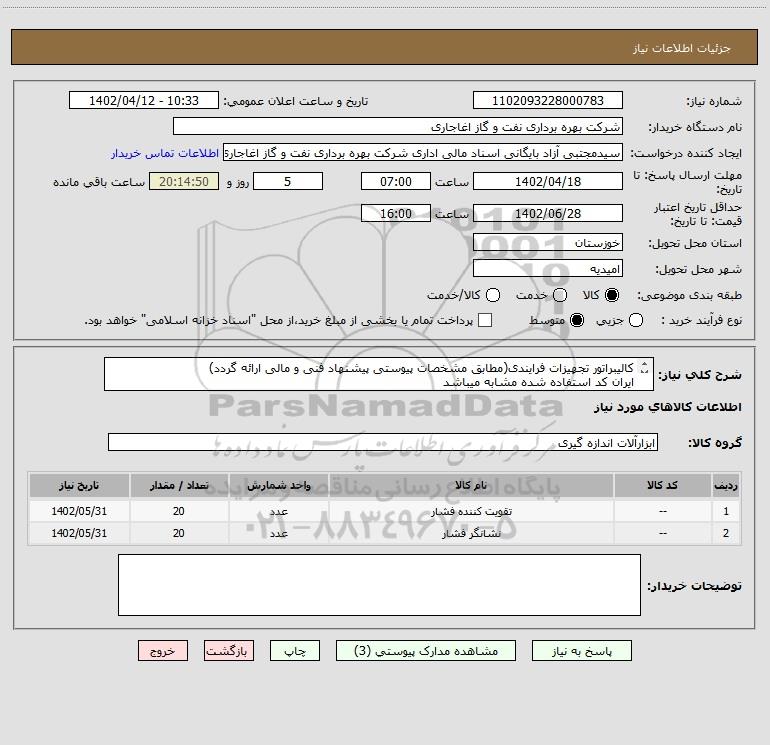770x745 pixels.
Task: Click item name نشانگر فشار
Action: [470, 533]
